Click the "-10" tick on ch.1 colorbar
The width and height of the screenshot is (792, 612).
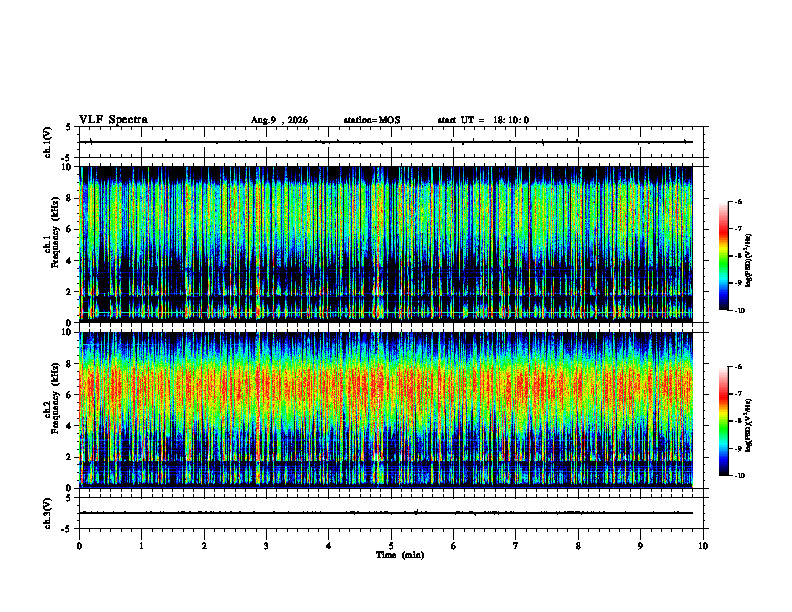[x=740, y=311]
